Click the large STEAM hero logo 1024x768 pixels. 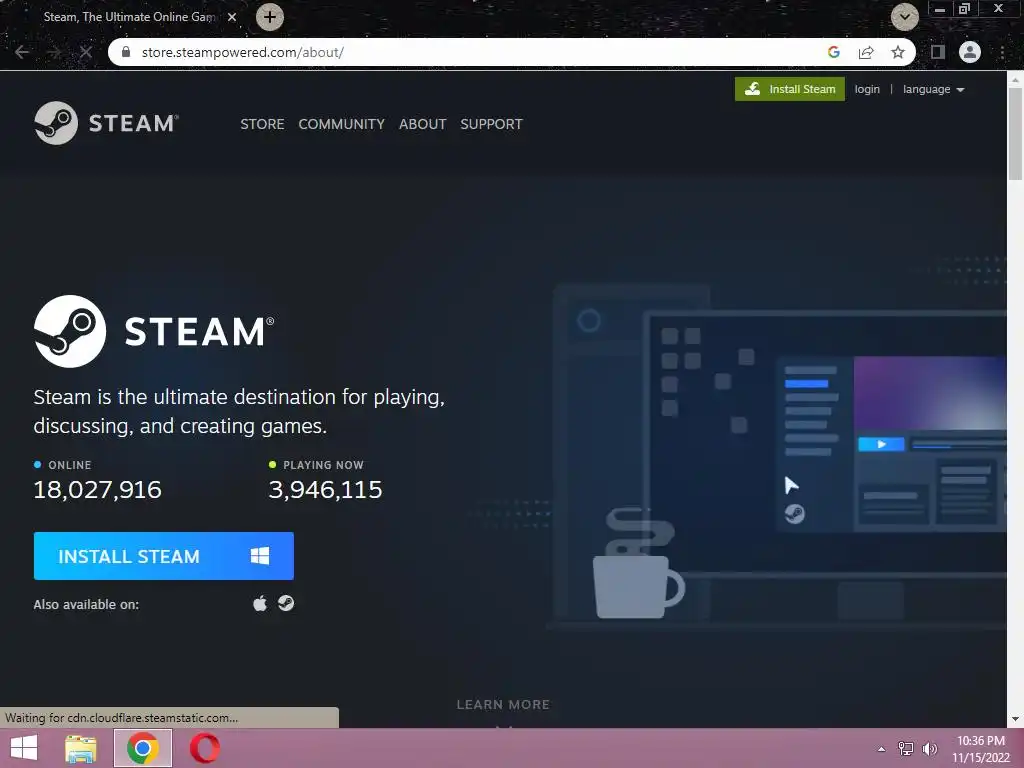(x=154, y=331)
